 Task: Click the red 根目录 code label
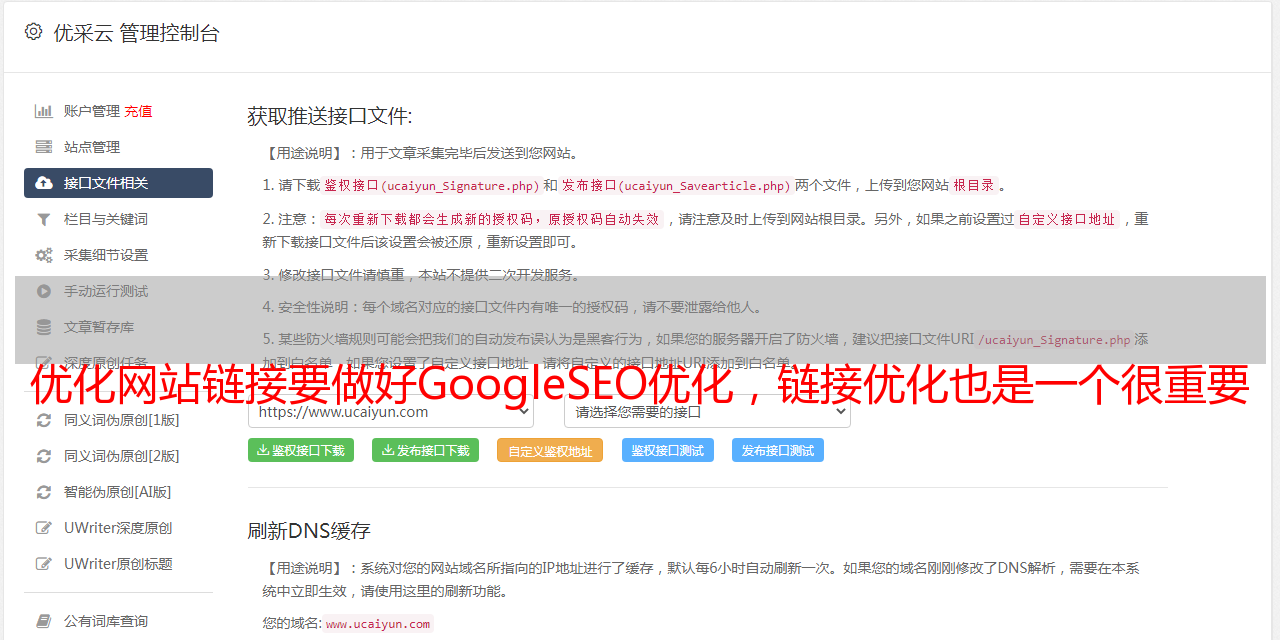[974, 185]
